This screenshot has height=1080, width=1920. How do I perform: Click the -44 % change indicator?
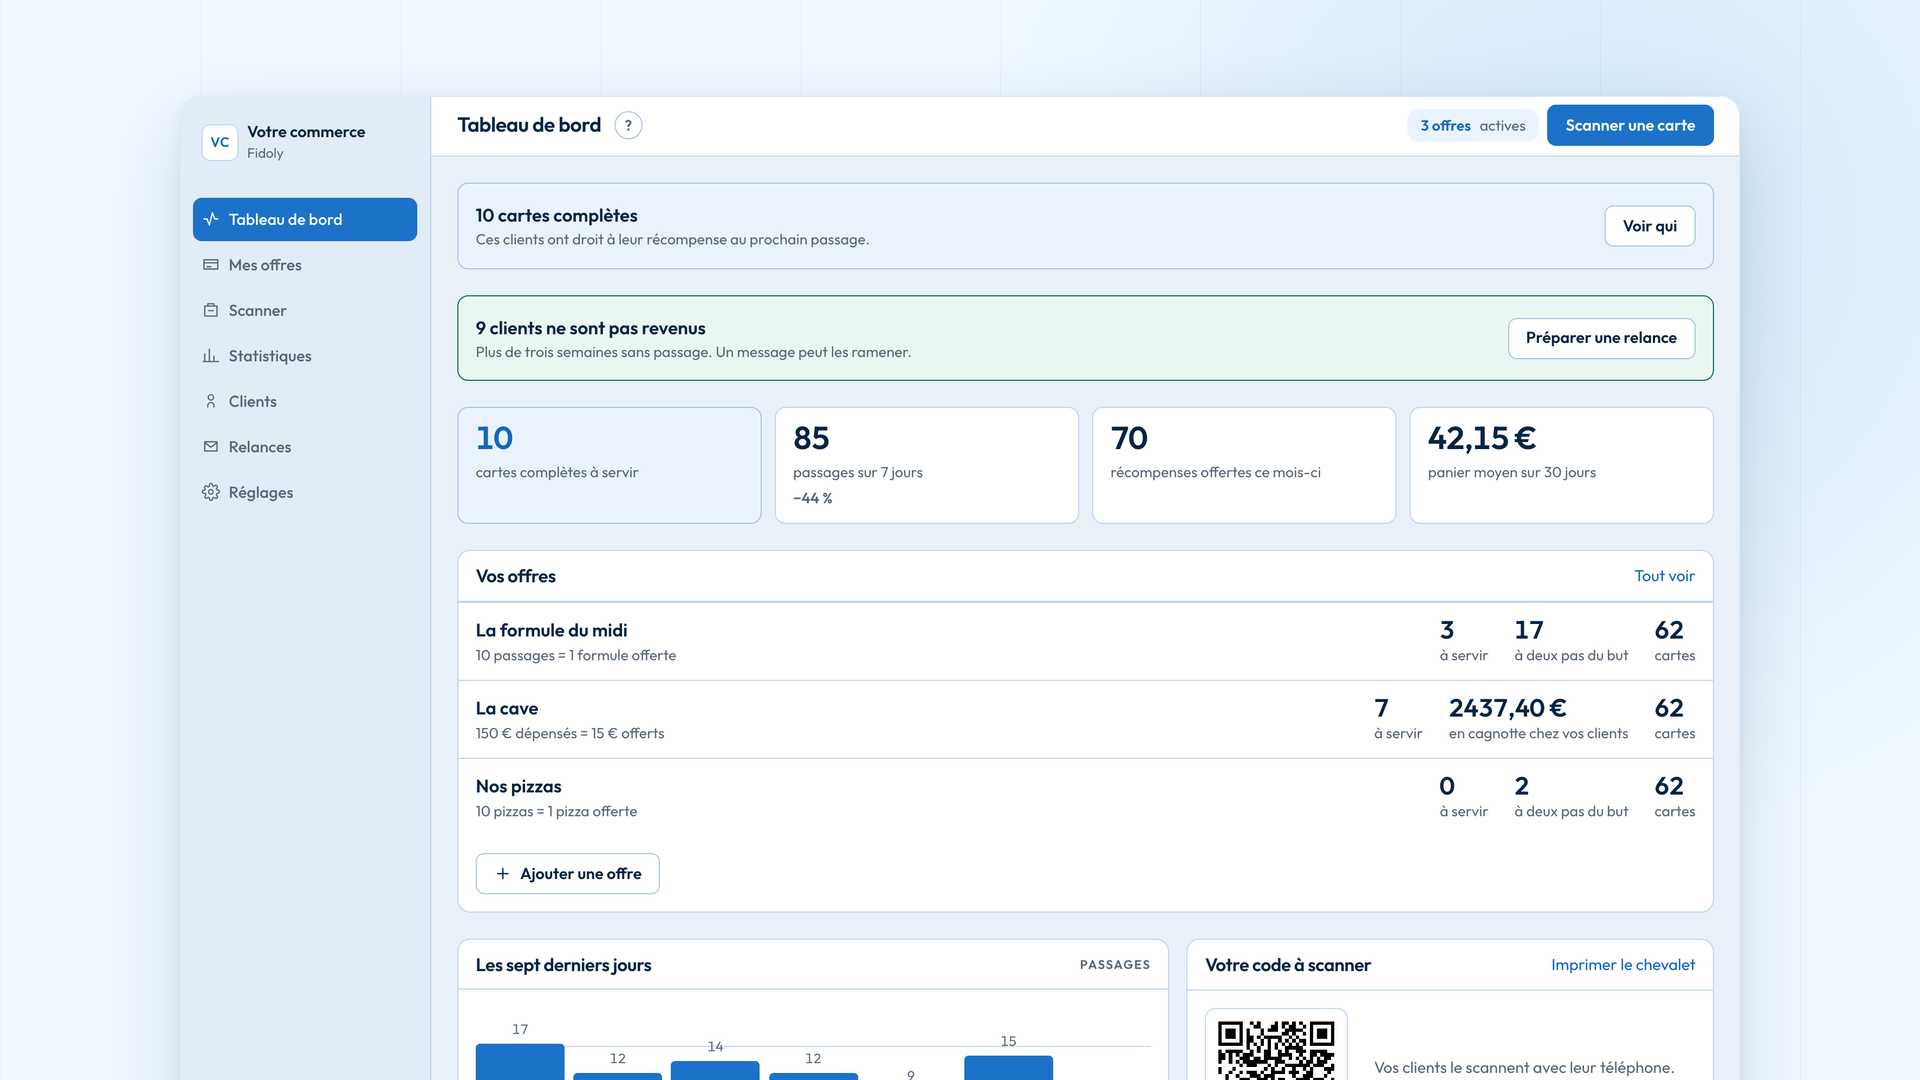(x=812, y=498)
